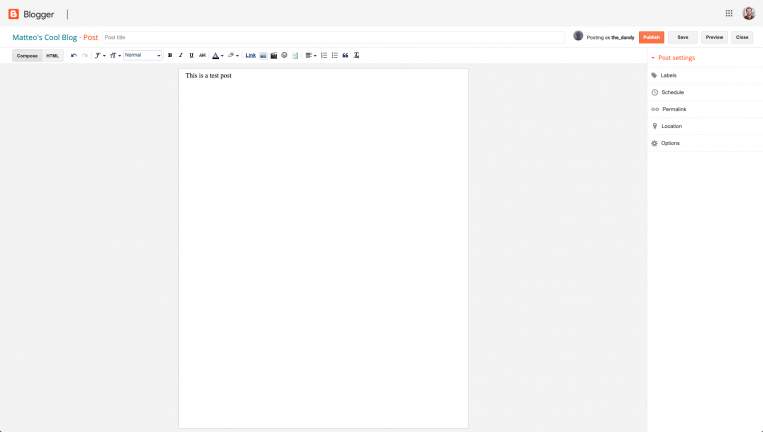The width and height of the screenshot is (763, 432).
Task: Undo the last edit
Action: [x=73, y=55]
